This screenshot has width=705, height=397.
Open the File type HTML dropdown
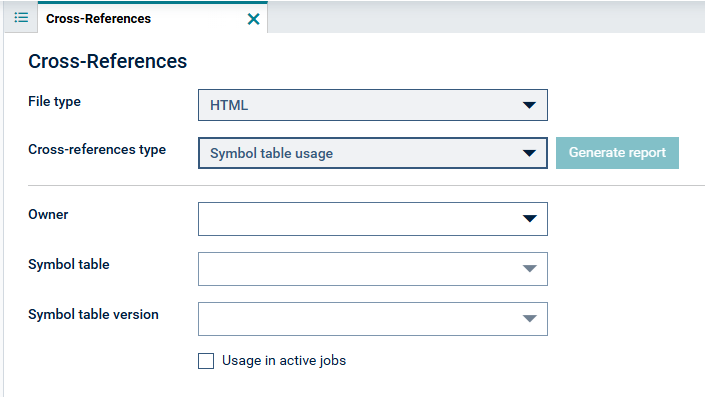(373, 105)
